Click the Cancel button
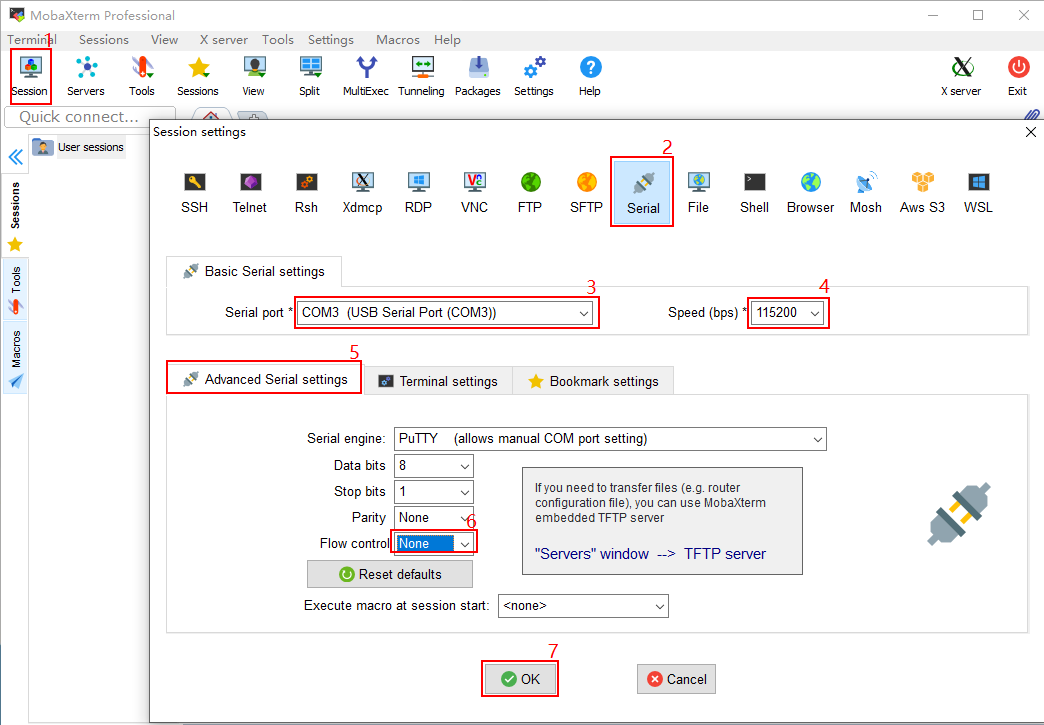This screenshot has height=725, width=1044. coord(676,679)
